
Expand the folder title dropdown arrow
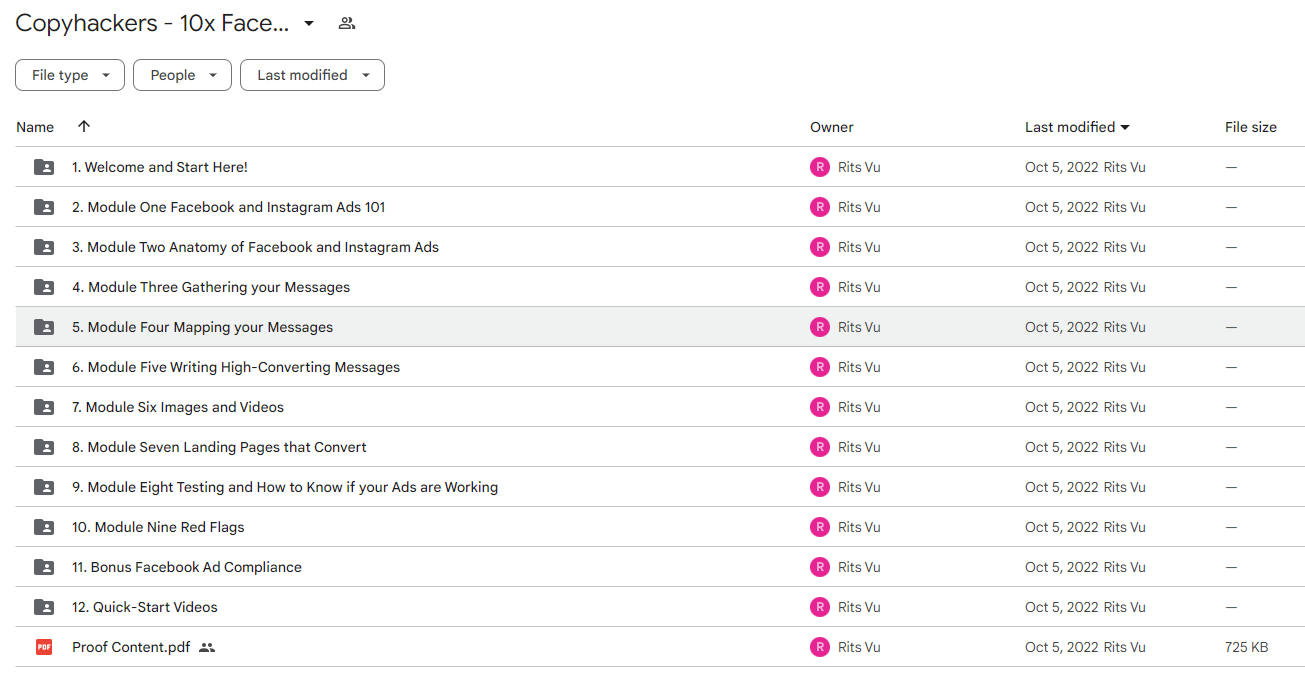[309, 24]
